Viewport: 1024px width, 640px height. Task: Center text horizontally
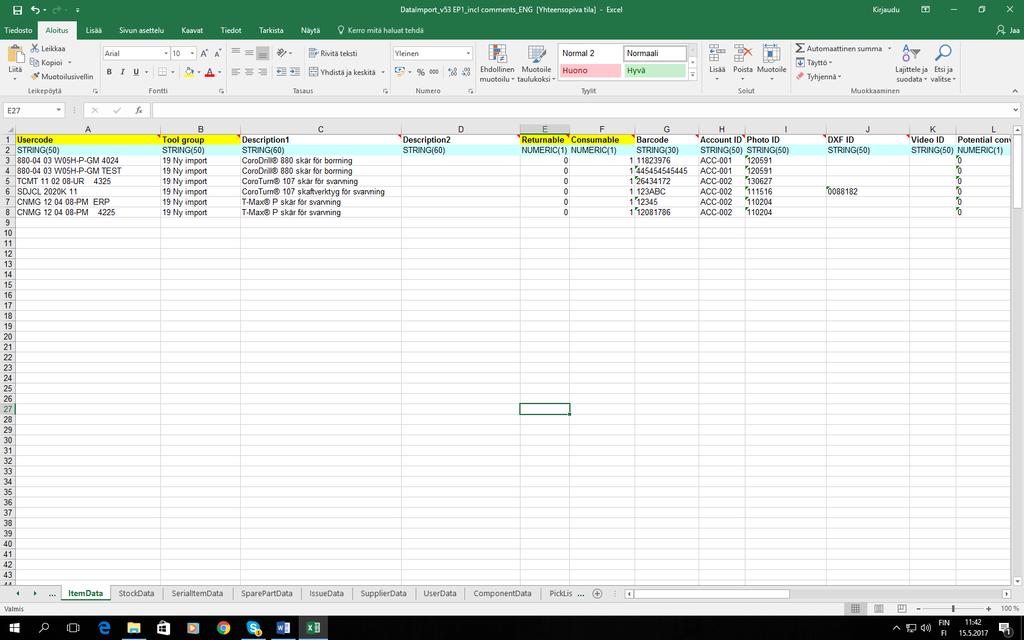click(x=249, y=72)
